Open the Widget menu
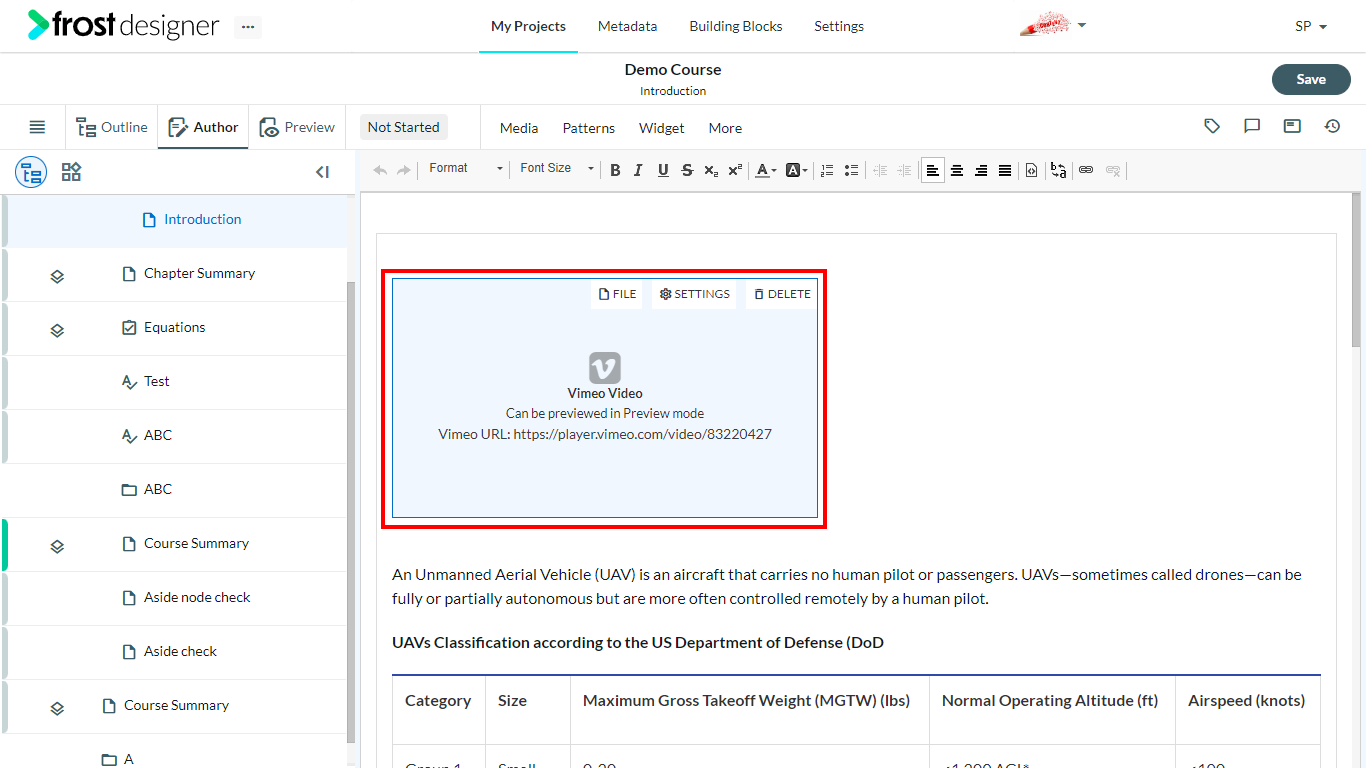The height and width of the screenshot is (768, 1366). point(662,128)
